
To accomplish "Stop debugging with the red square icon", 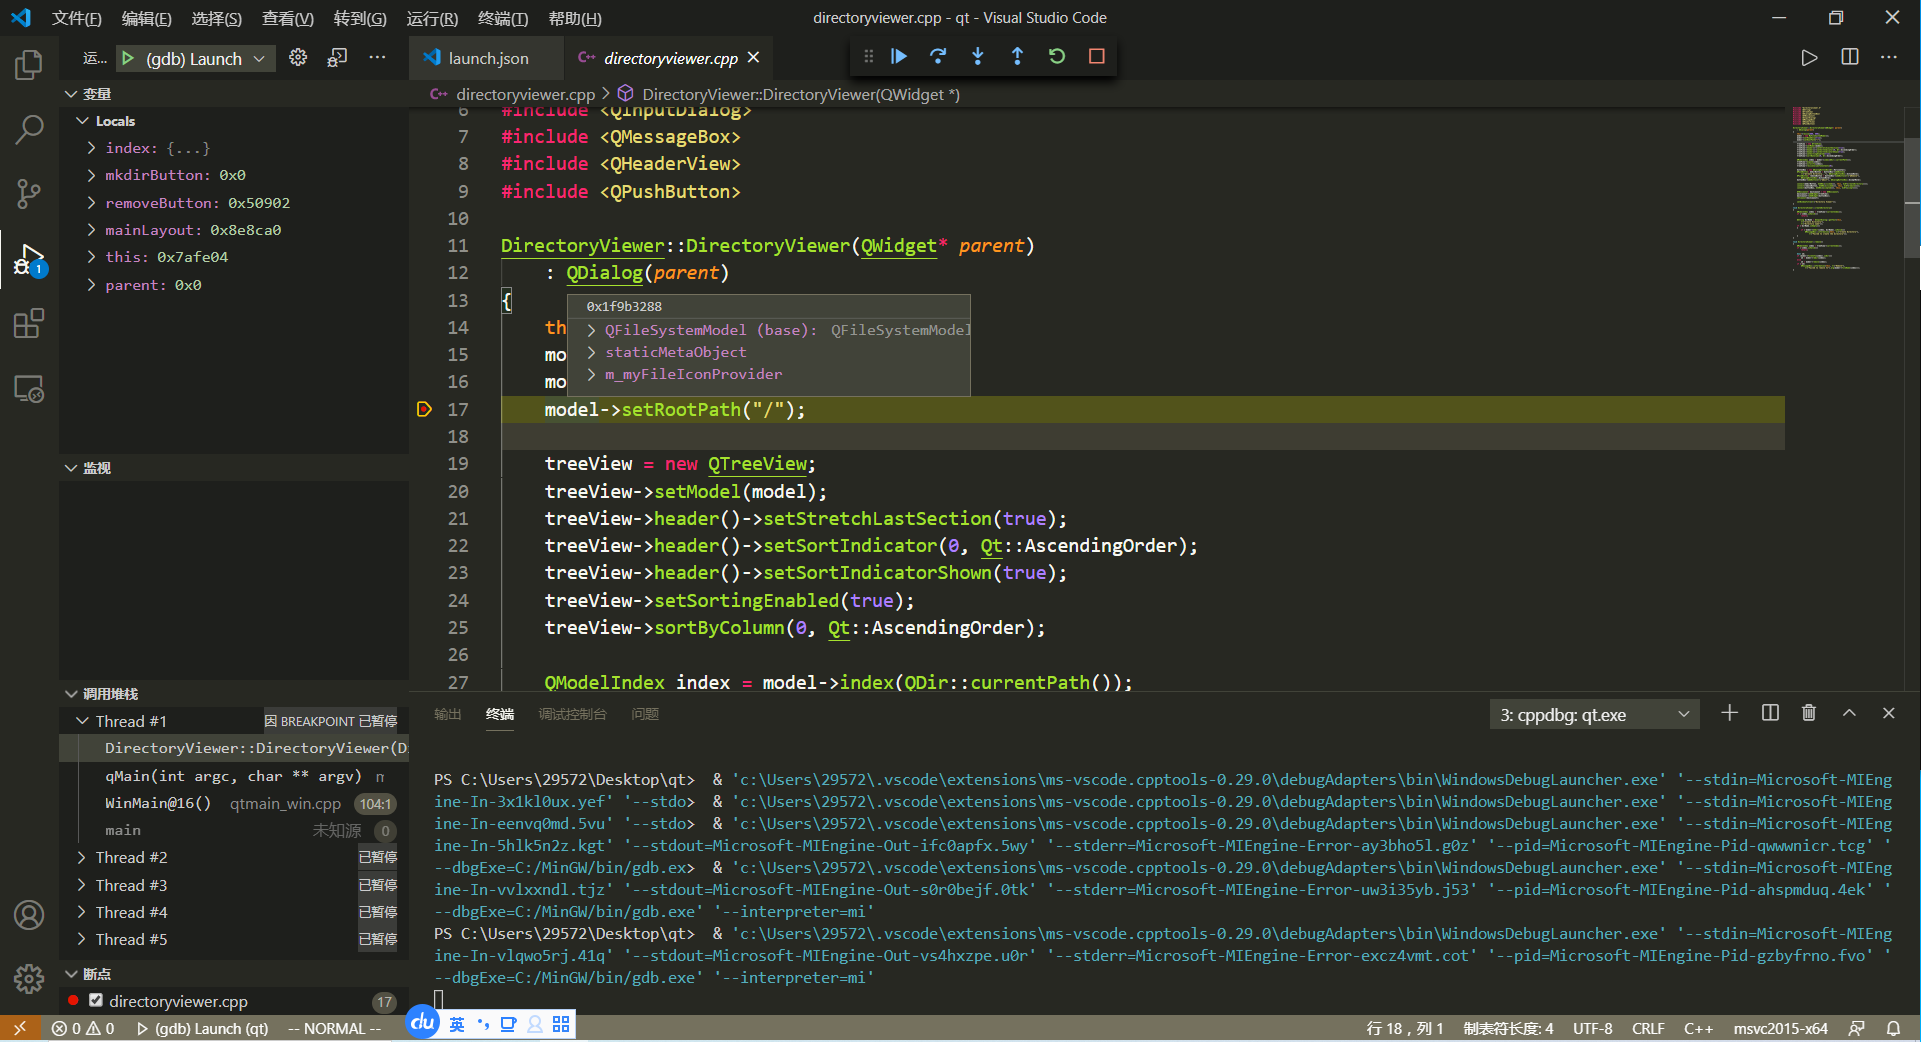I will [x=1096, y=57].
